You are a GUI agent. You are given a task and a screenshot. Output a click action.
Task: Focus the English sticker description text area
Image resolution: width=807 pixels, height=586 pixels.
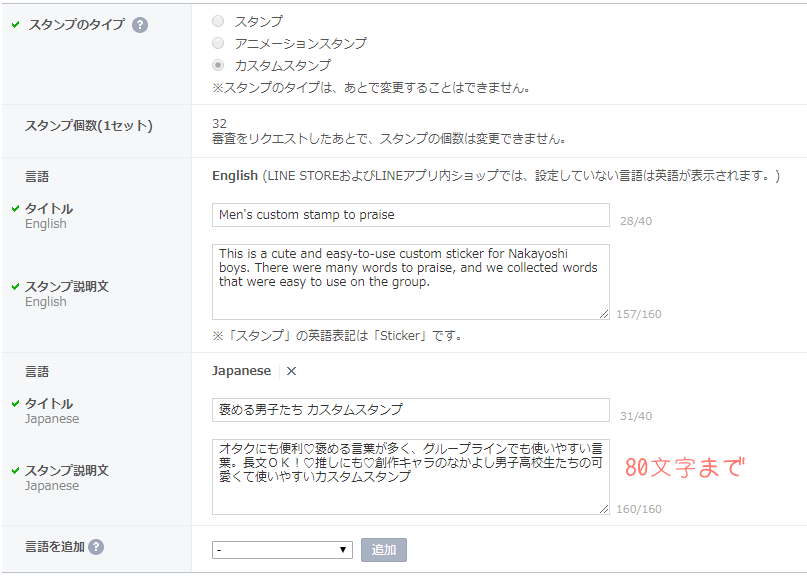pyautogui.click(x=410, y=281)
